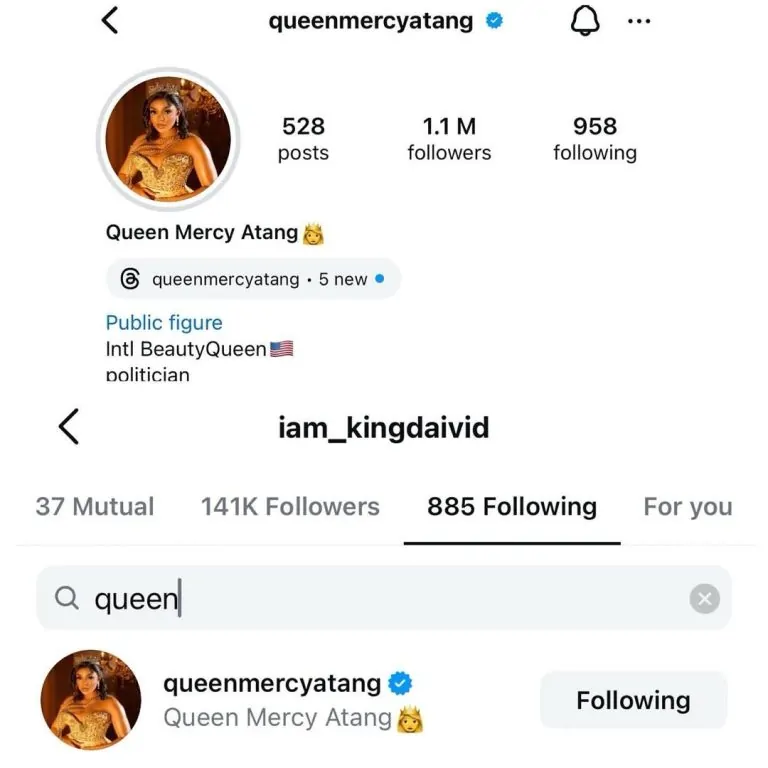Image resolution: width=768 pixels, height=768 pixels.
Task: Open the notification bell for queenmercyatang
Action: click(x=583, y=22)
